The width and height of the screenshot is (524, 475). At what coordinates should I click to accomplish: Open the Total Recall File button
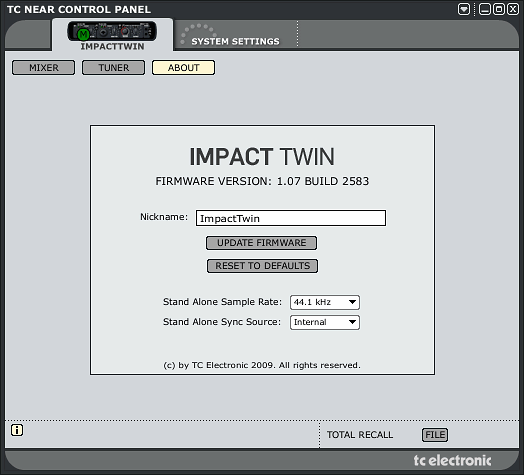[x=435, y=435]
